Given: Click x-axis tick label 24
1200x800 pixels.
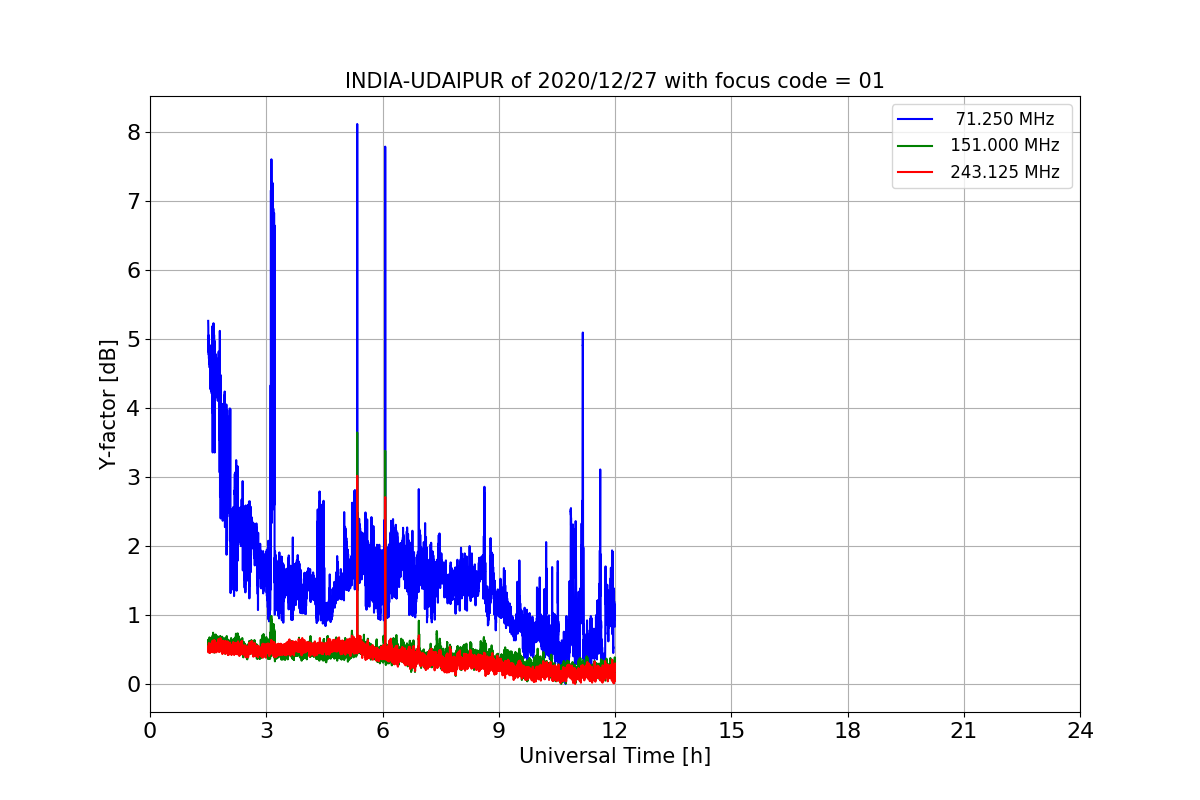Looking at the screenshot, I should point(1080,731).
